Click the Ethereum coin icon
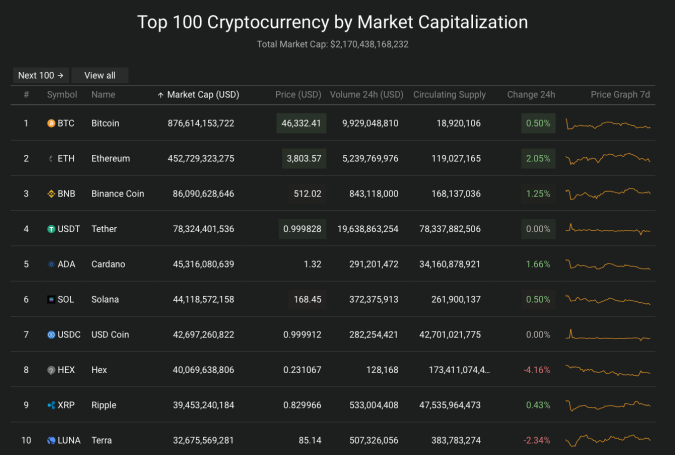Screen dimensions: 675x455 click(51, 159)
